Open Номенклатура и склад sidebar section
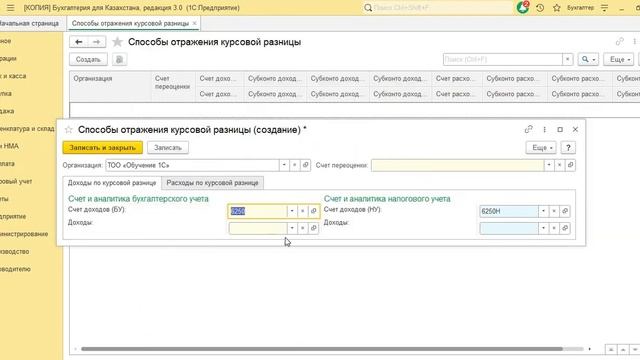Screen dimensions: 640x360 (x=27, y=129)
